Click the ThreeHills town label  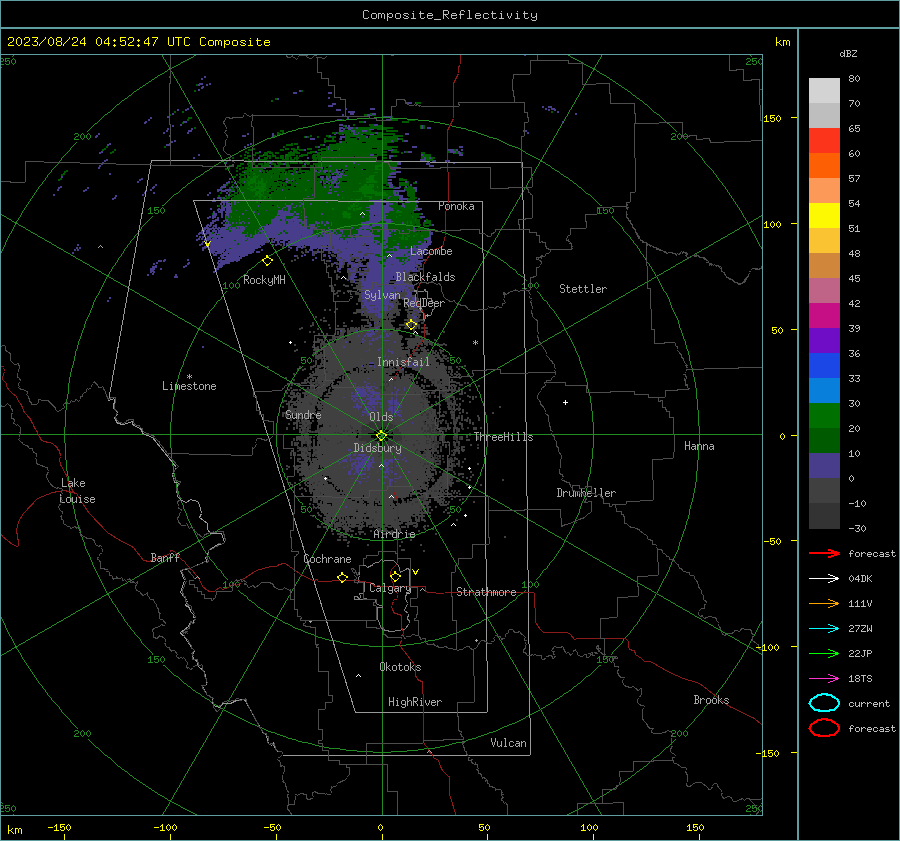click(x=503, y=437)
